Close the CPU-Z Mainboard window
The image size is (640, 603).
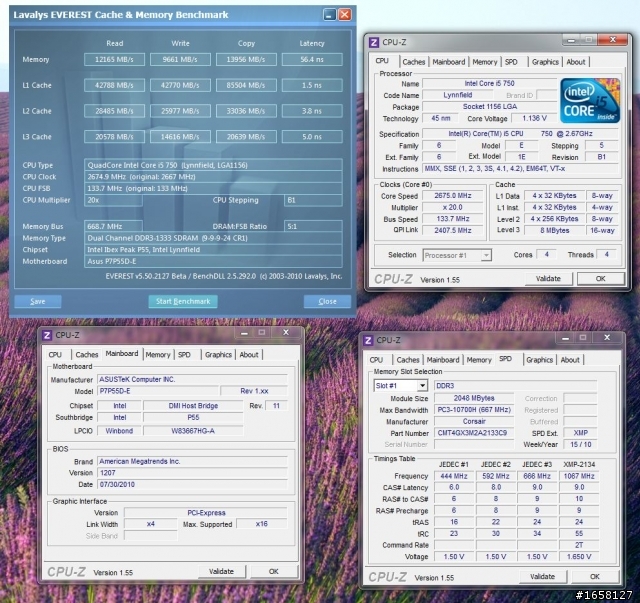tap(286, 332)
